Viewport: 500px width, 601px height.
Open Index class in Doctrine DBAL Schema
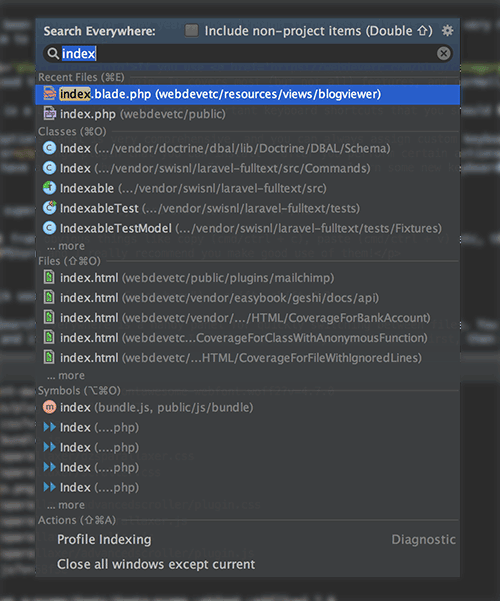(x=248, y=148)
